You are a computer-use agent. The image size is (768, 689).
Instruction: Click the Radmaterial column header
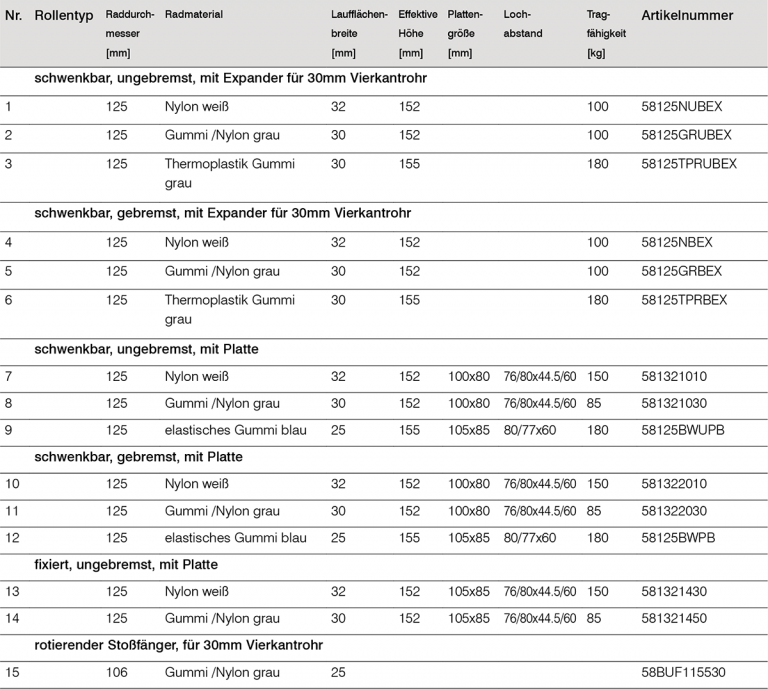(x=193, y=16)
